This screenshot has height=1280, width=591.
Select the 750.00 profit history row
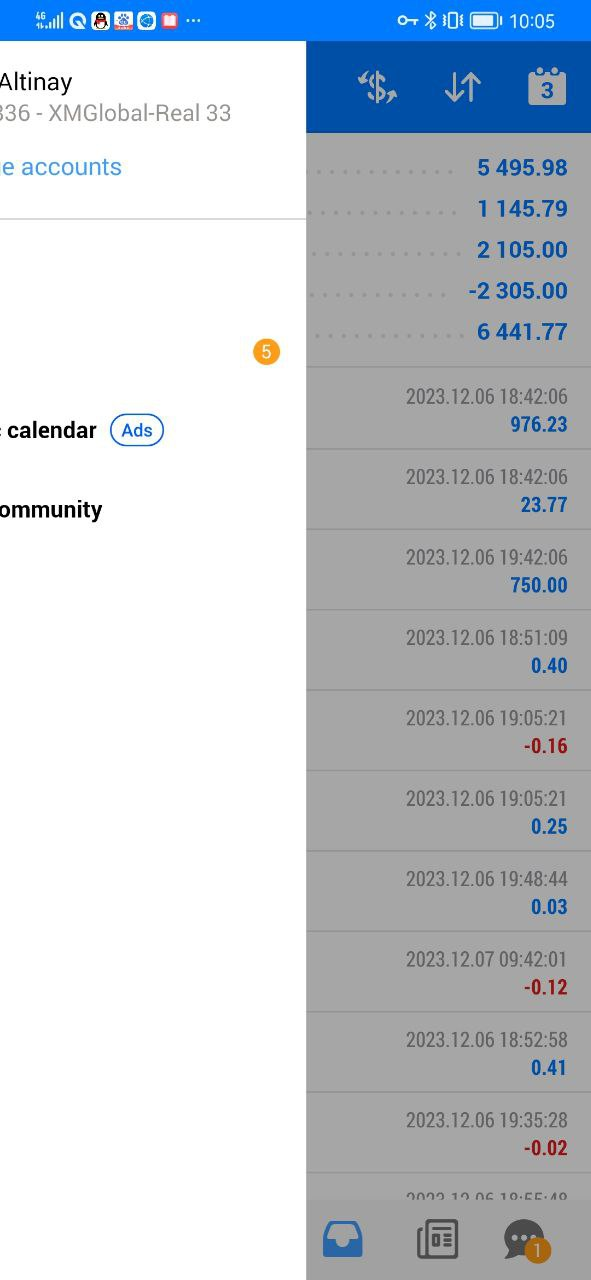pos(448,570)
